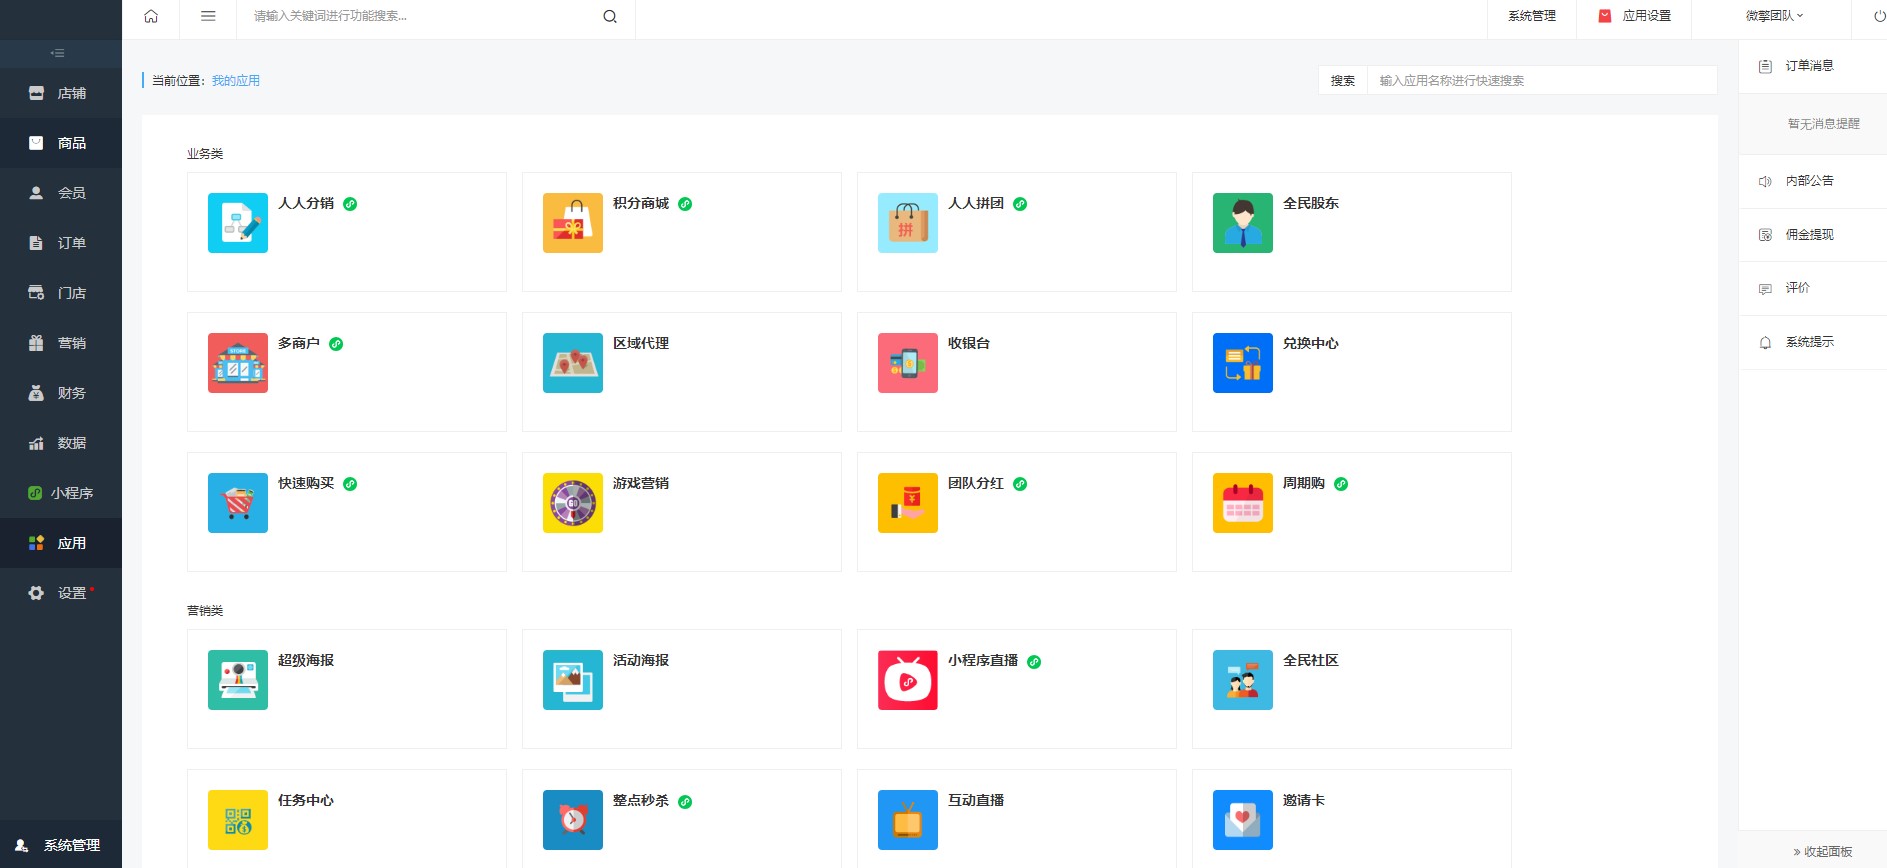Viewport: 1887px width, 868px height.
Task: Open the 周期购 calendar icon
Action: (1243, 503)
